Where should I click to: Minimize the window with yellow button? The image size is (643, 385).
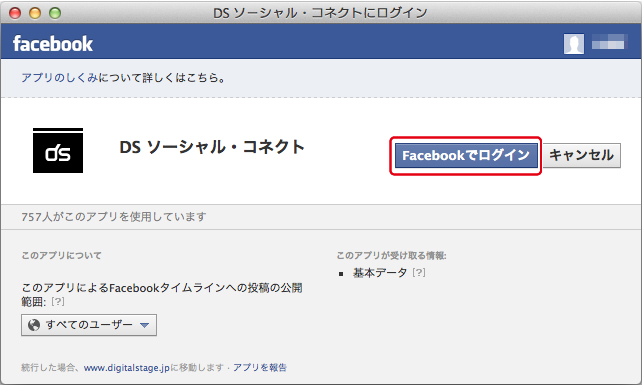point(35,13)
